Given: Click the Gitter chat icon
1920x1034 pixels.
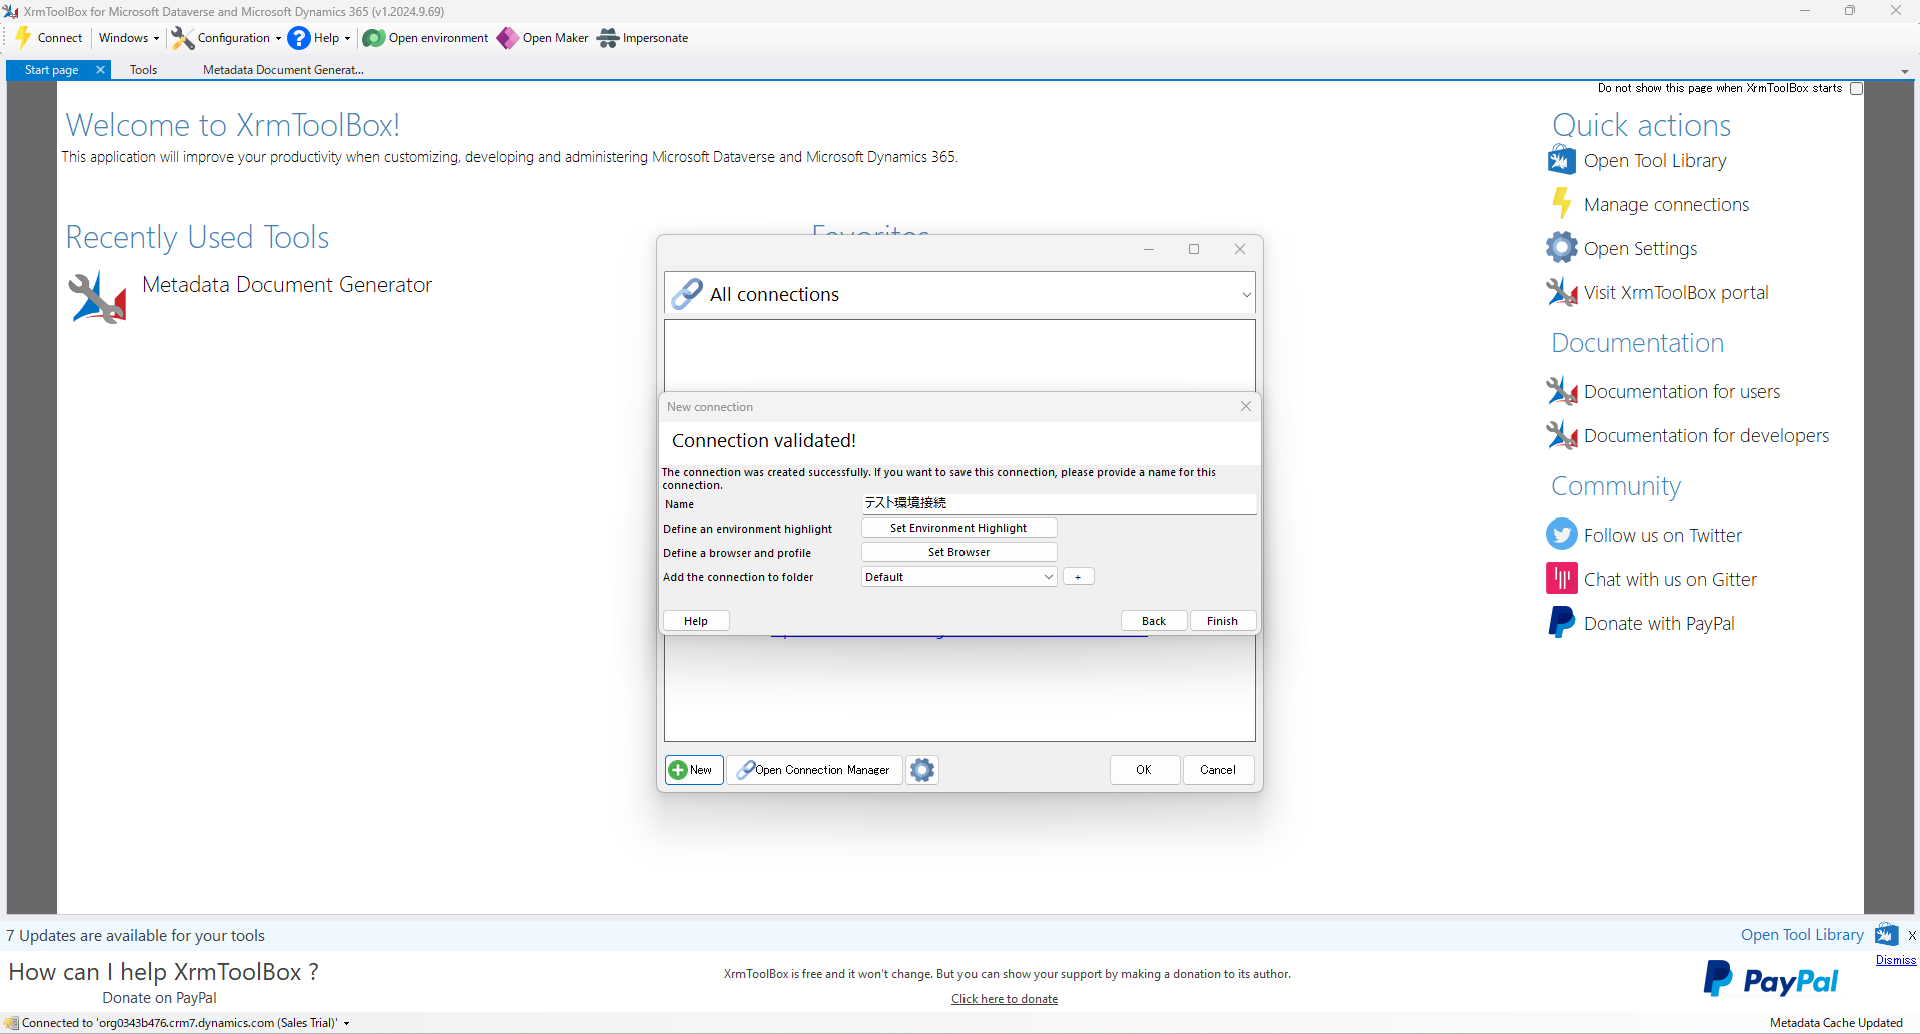Looking at the screenshot, I should coord(1561,578).
